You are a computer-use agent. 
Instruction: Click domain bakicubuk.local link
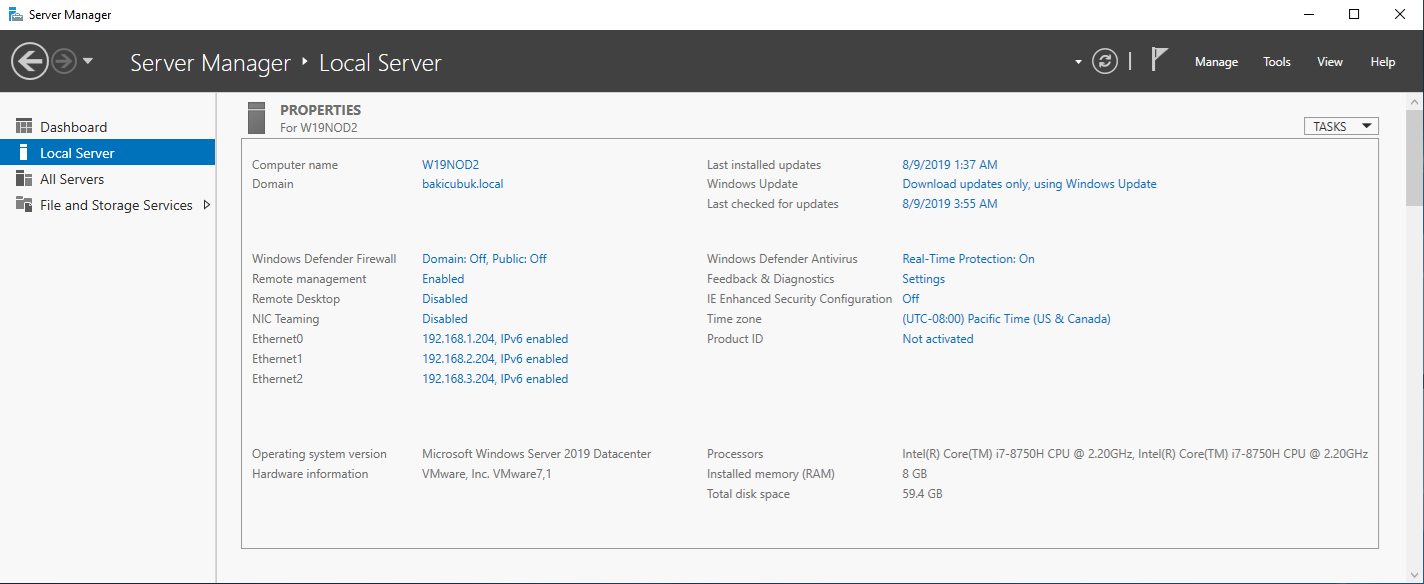point(462,184)
